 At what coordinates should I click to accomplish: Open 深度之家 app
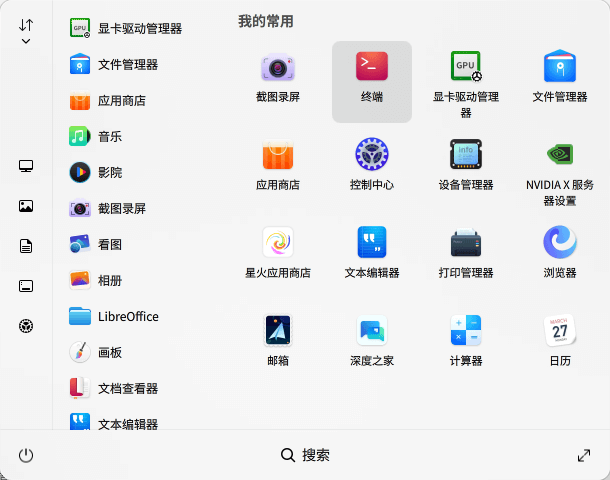click(372, 341)
